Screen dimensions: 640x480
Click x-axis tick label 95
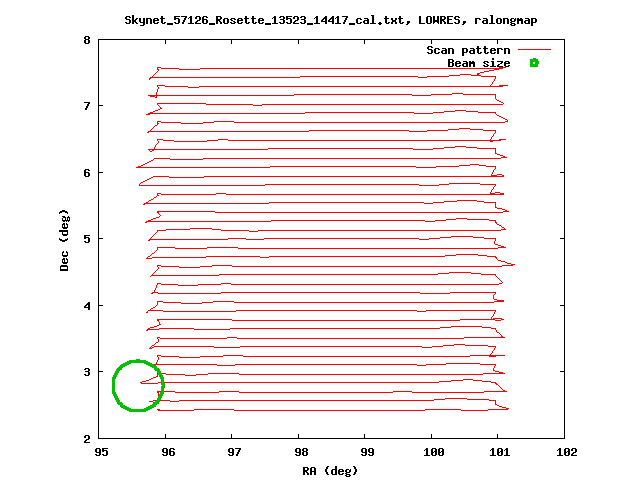click(101, 452)
